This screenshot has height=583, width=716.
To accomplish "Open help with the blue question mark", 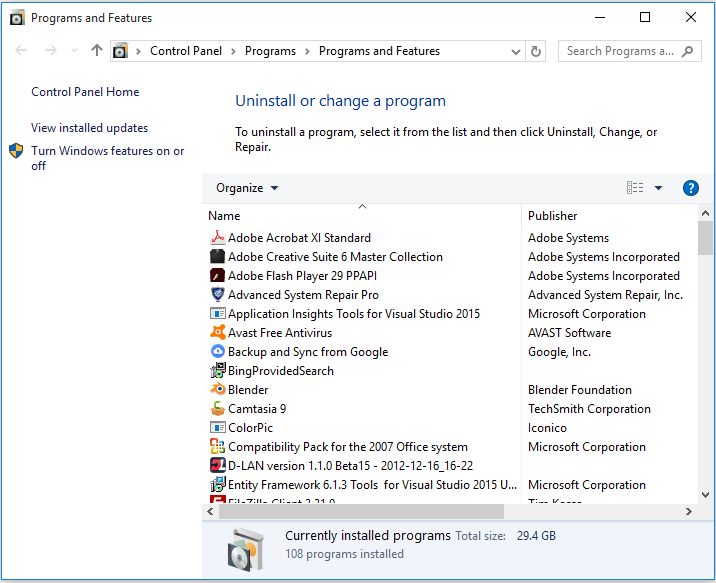I will tap(690, 188).
